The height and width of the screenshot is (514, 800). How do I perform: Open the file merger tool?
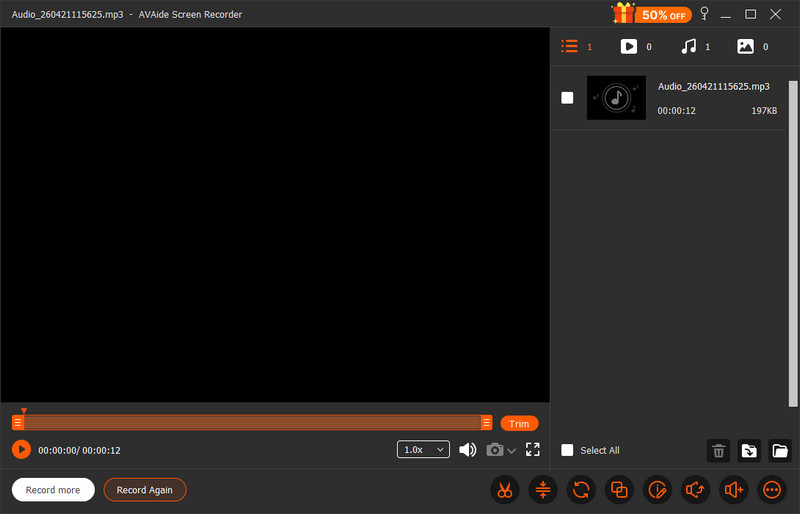point(619,490)
